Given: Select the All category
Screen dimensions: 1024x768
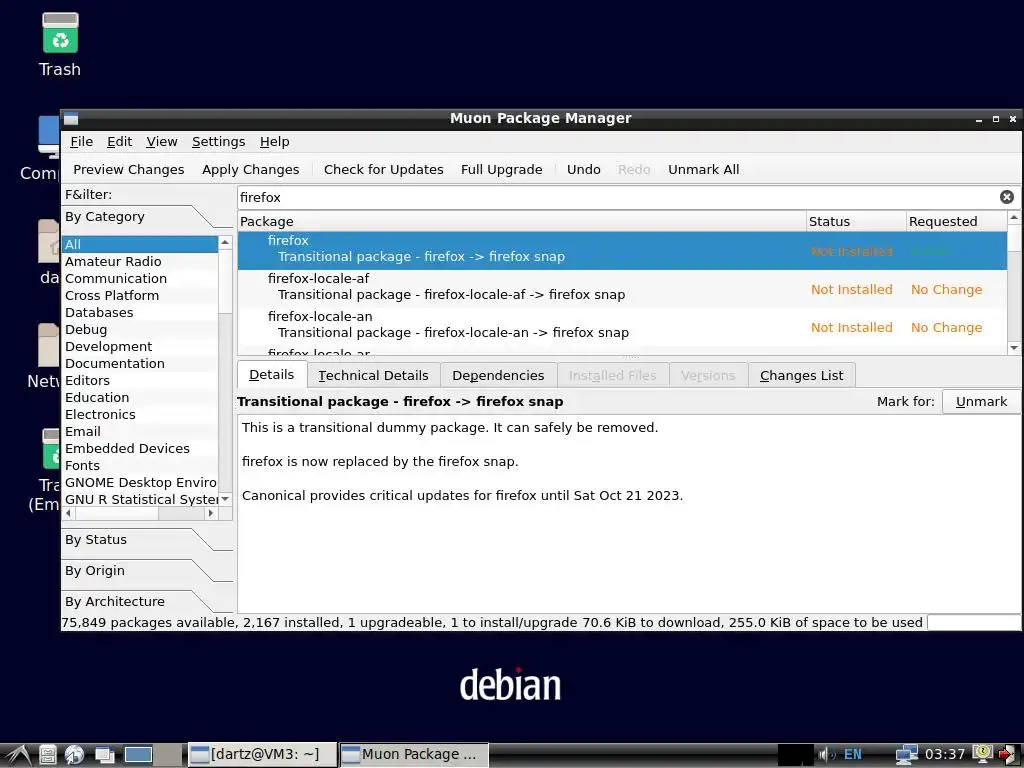Looking at the screenshot, I should point(140,244).
